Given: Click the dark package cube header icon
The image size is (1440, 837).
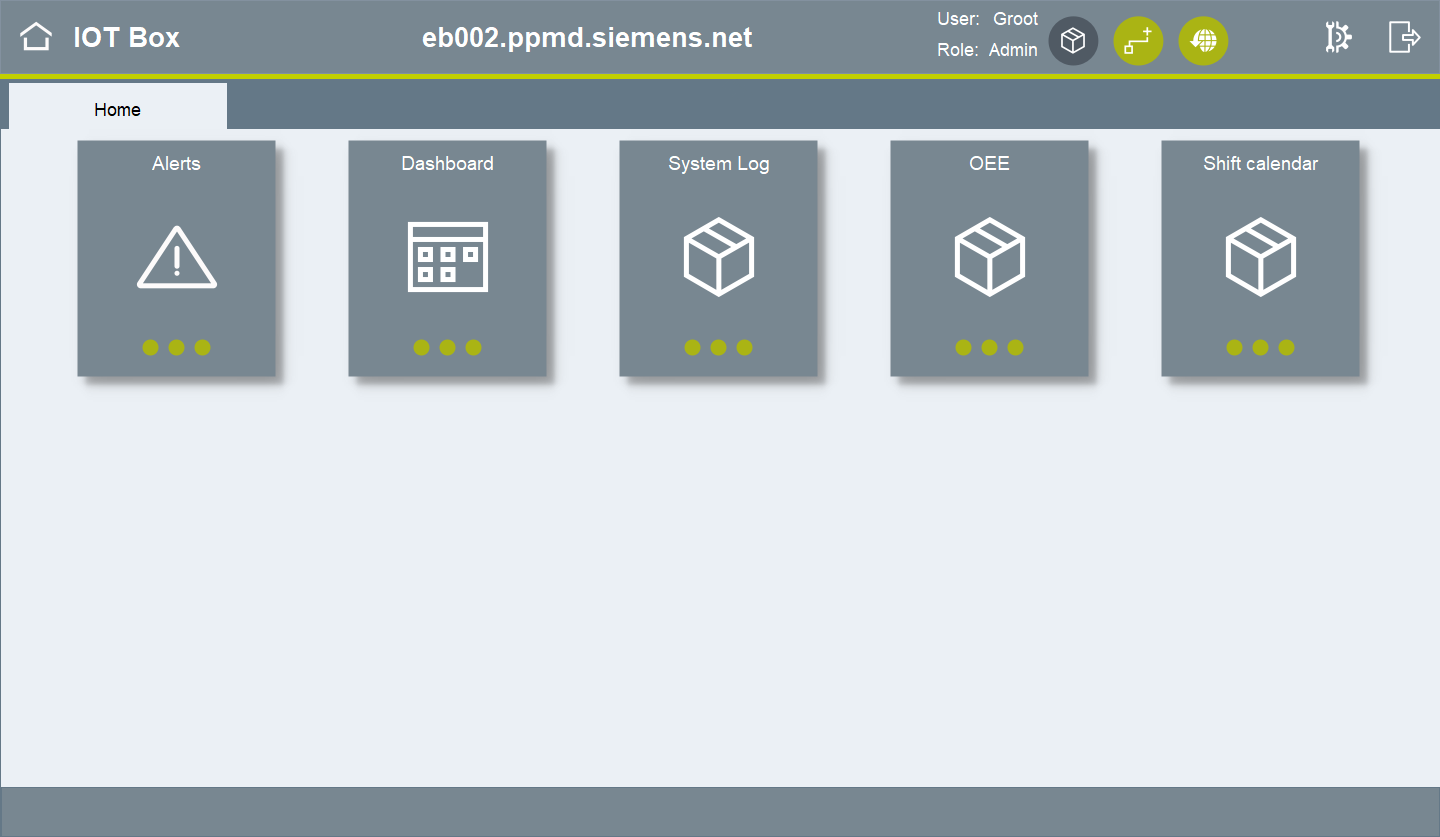Looking at the screenshot, I should pos(1073,41).
